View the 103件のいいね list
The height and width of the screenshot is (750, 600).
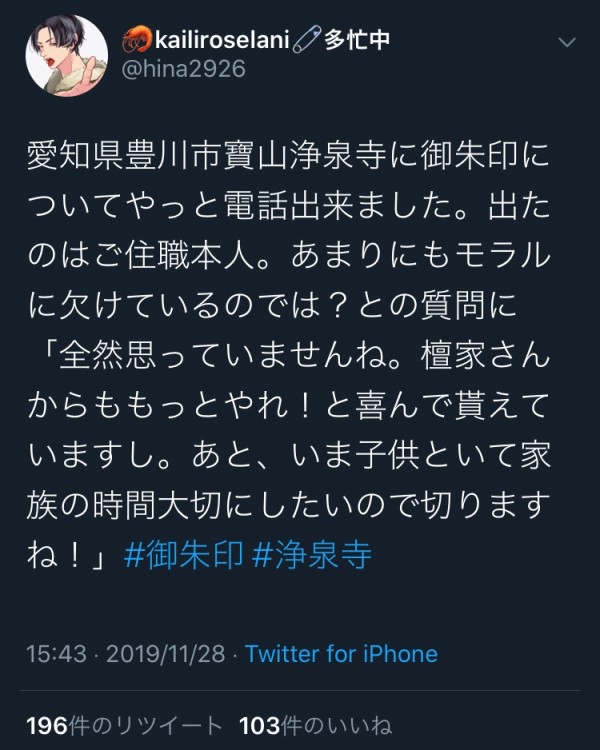(315, 726)
